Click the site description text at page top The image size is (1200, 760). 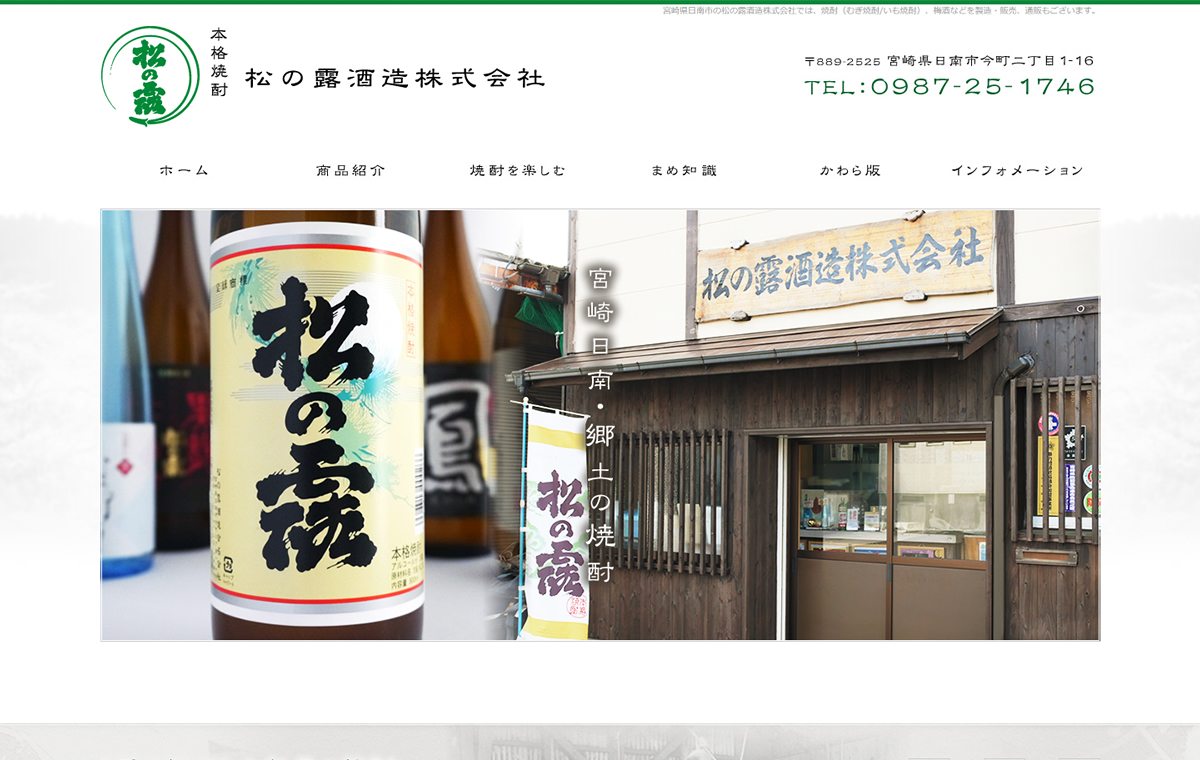[880, 11]
